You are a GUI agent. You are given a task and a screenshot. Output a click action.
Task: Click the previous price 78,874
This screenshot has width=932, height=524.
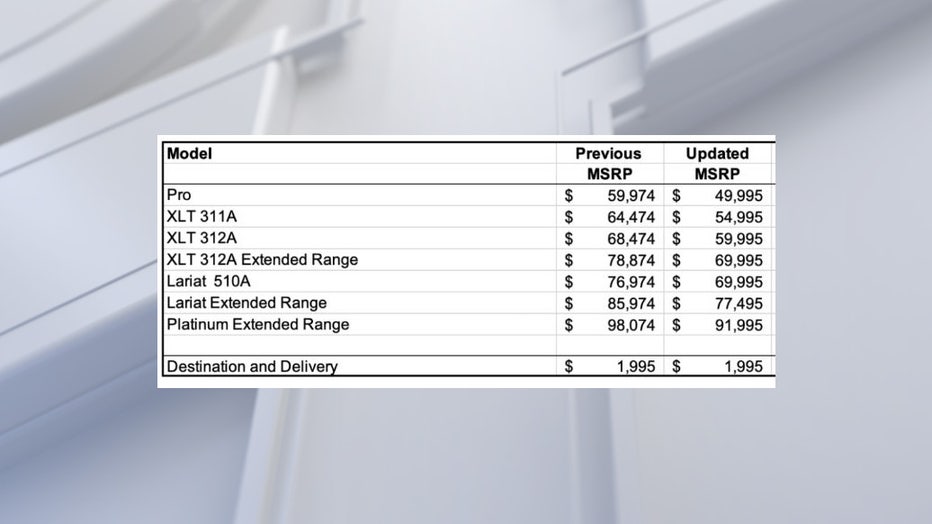[x=631, y=260]
